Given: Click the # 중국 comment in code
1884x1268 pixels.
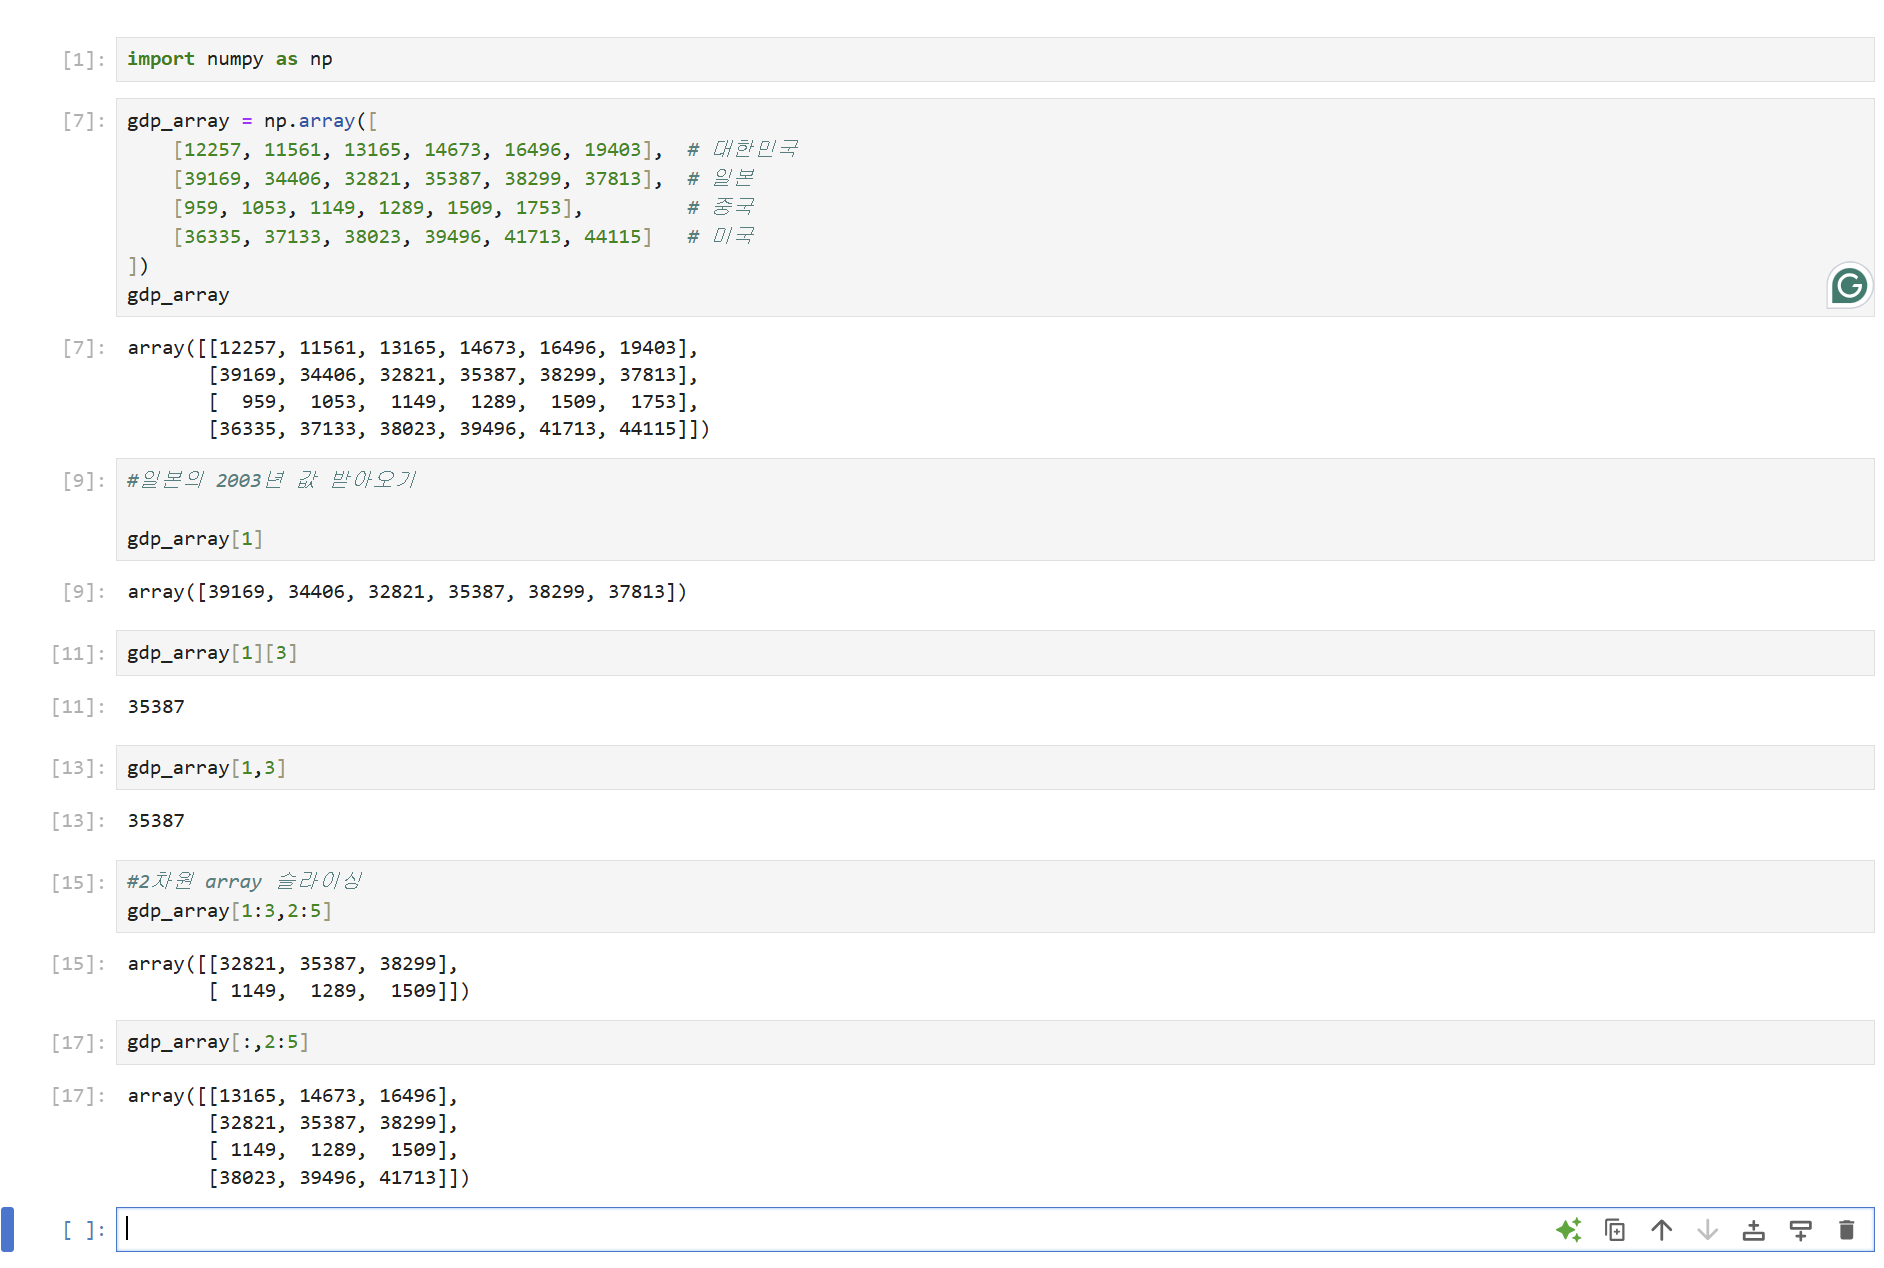Looking at the screenshot, I should [x=720, y=207].
